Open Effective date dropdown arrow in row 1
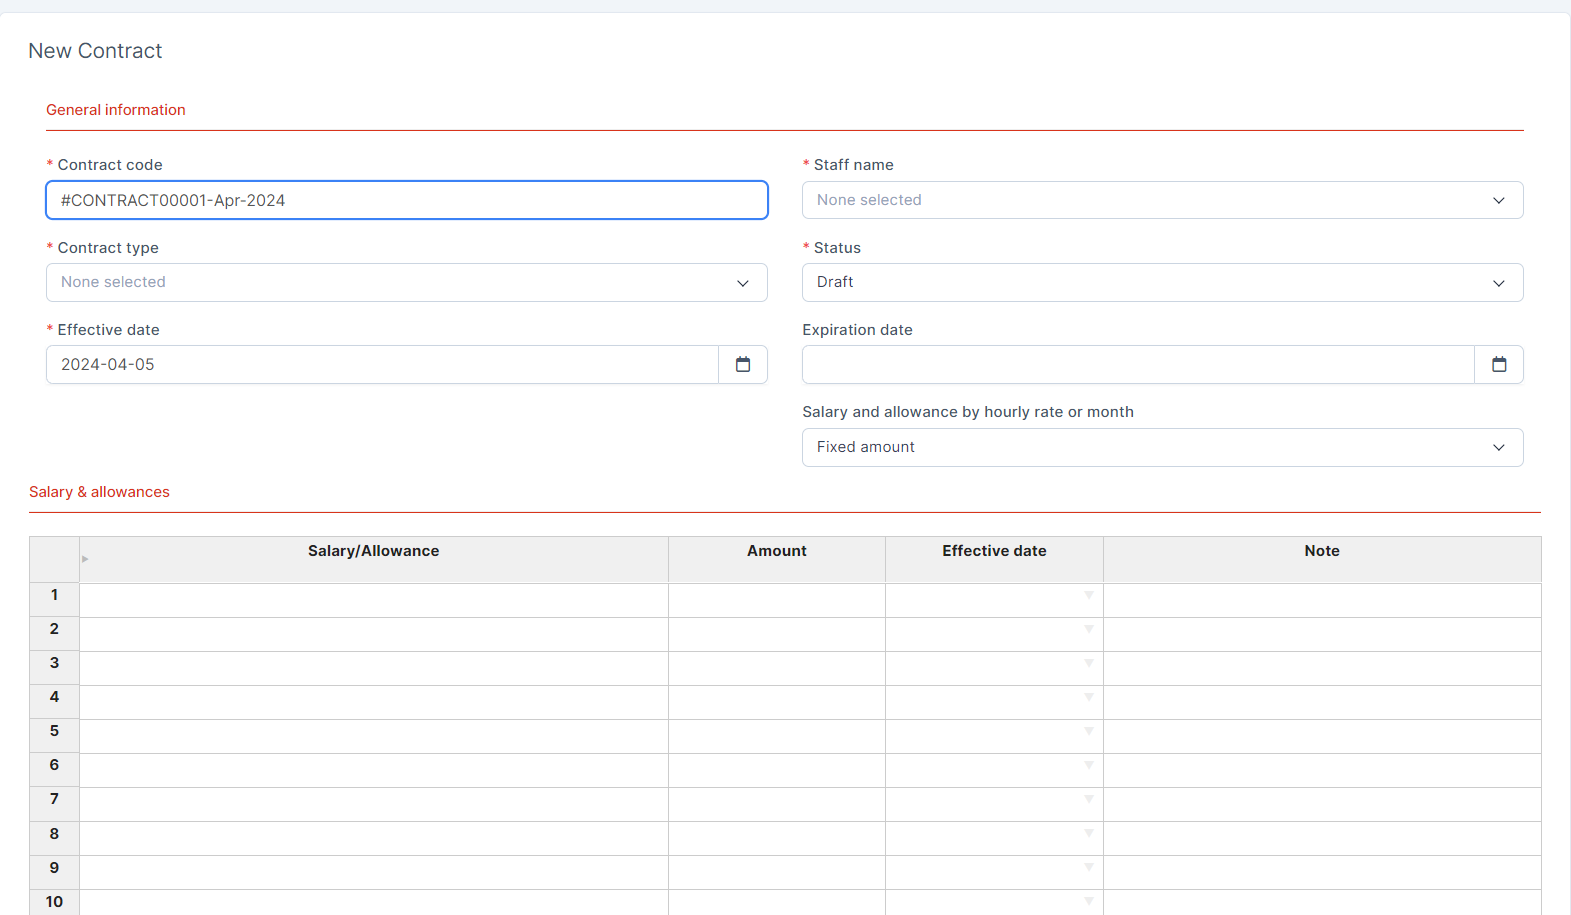 point(1088,596)
